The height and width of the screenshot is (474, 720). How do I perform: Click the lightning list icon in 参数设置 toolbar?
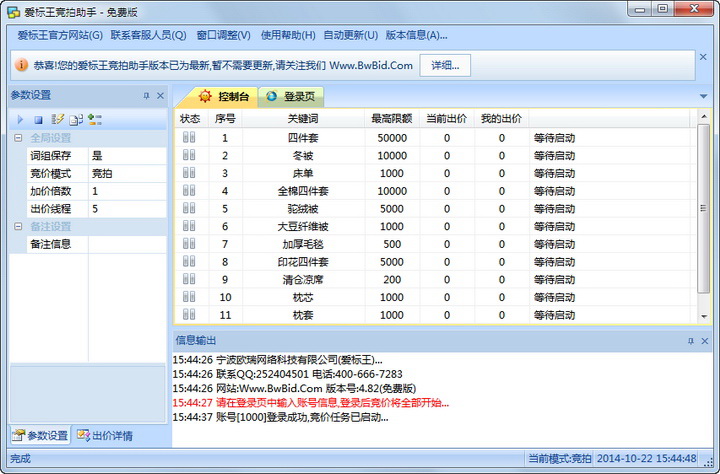[57, 119]
